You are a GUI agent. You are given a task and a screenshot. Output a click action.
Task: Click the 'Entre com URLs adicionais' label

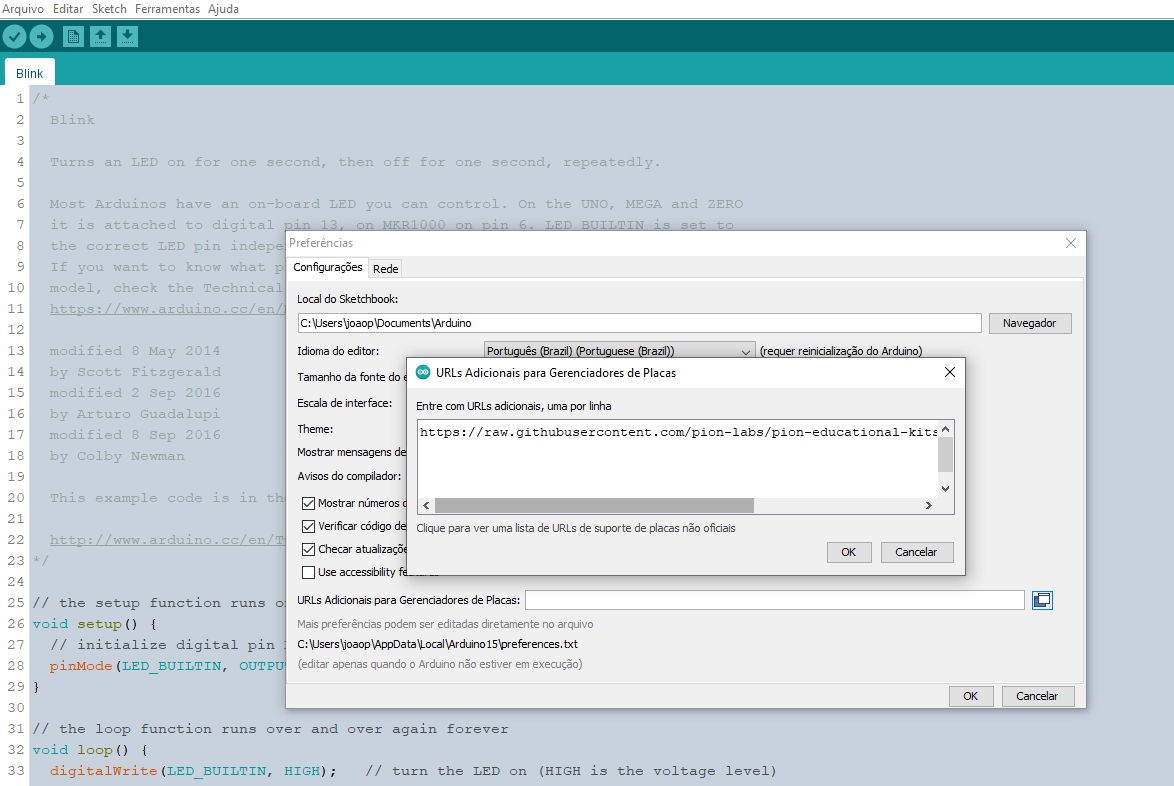[x=514, y=406]
